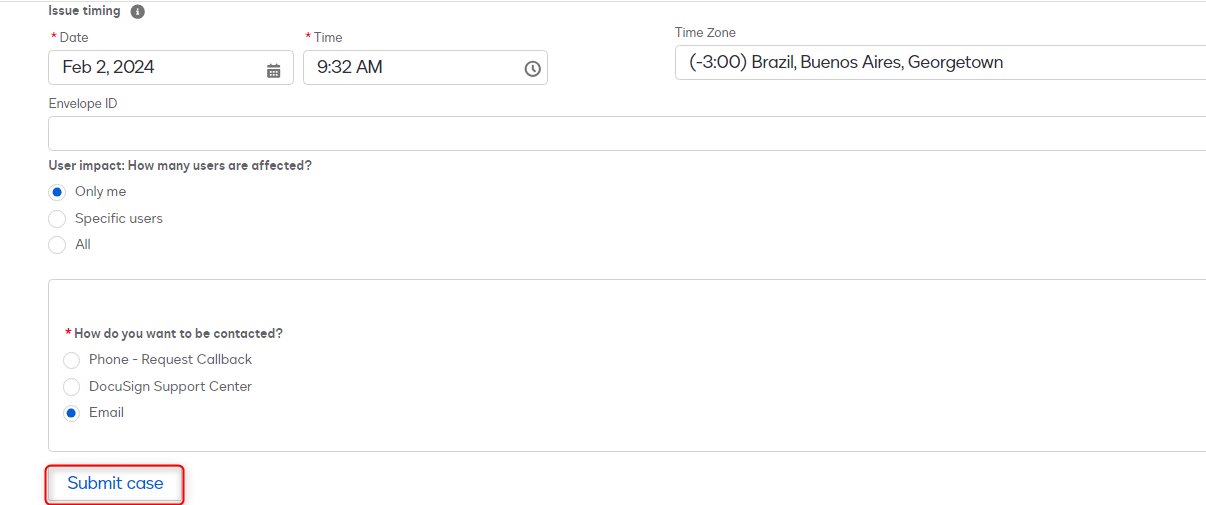Image resolution: width=1206 pixels, height=505 pixels.
Task: Open the calendar date picker icon
Action: [273, 70]
